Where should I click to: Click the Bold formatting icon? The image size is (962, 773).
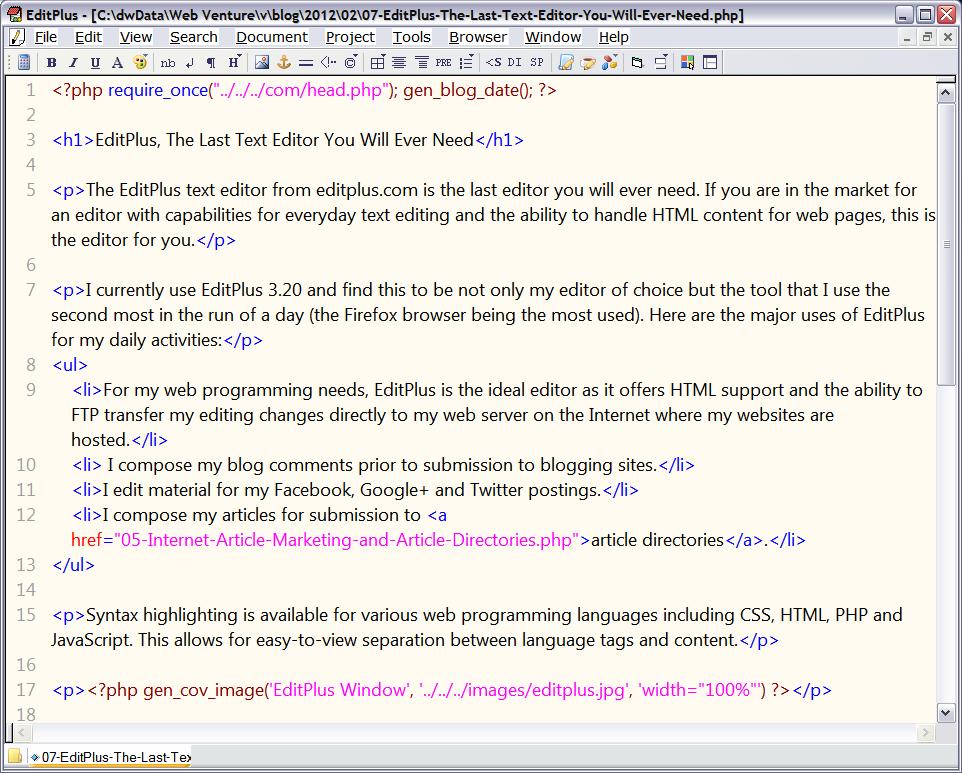click(52, 63)
